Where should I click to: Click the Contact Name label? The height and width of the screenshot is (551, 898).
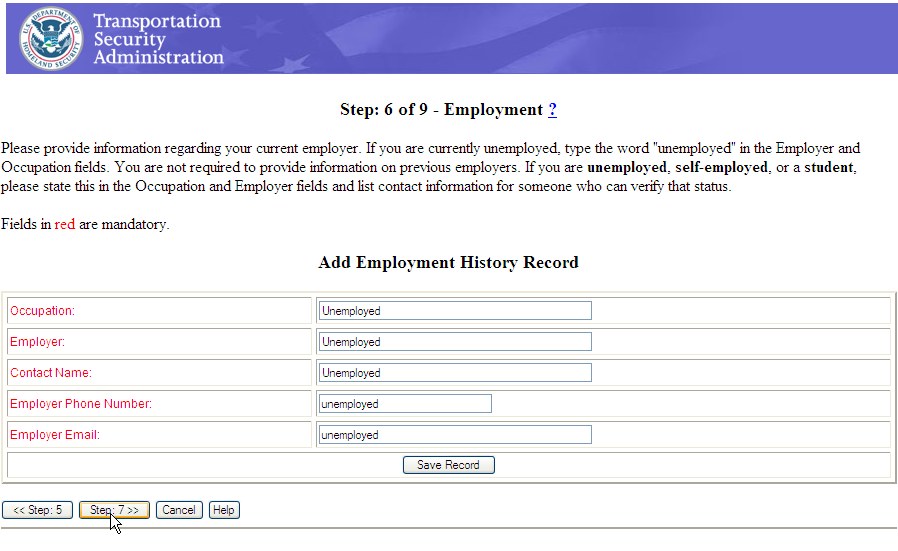(50, 373)
